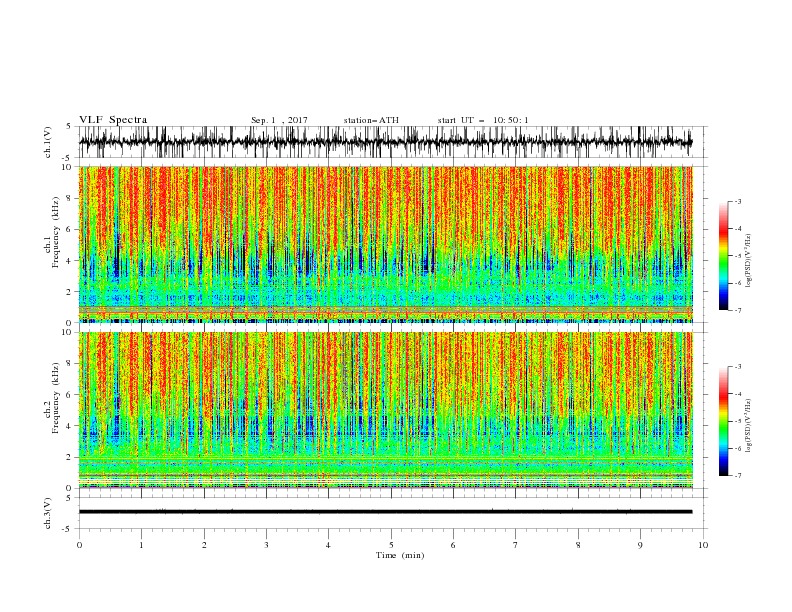
Task: Click the 'Time (min)' axis label
Action: coord(400,555)
